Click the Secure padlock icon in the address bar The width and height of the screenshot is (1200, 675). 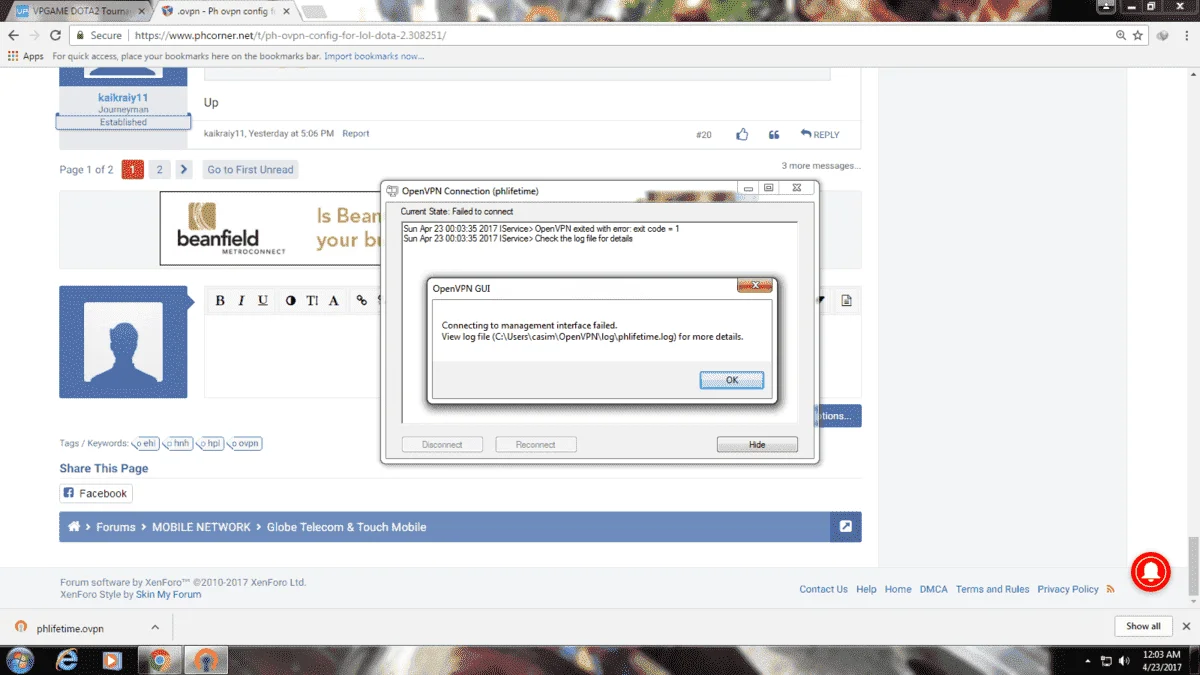(80, 35)
